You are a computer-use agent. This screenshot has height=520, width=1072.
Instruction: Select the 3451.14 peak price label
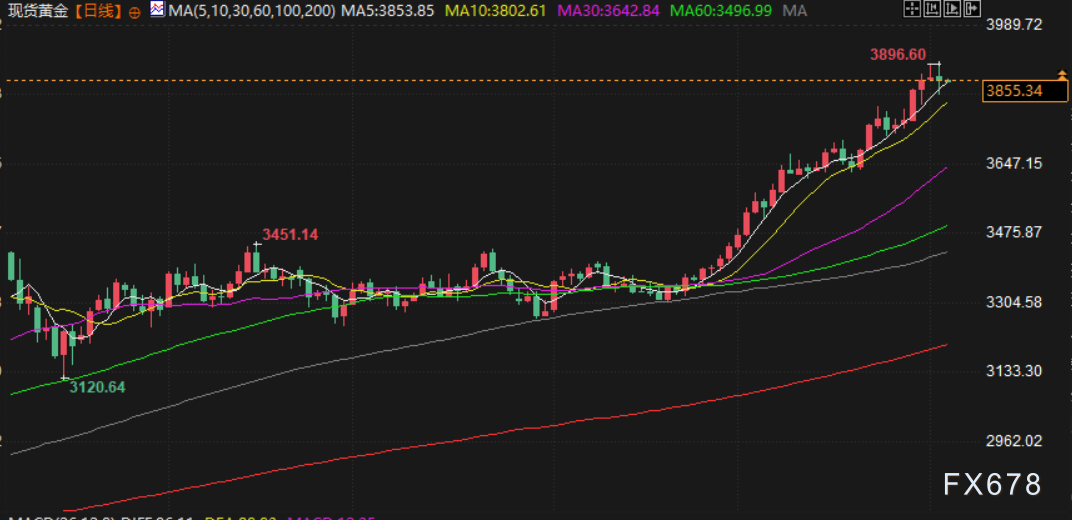pyautogui.click(x=290, y=234)
